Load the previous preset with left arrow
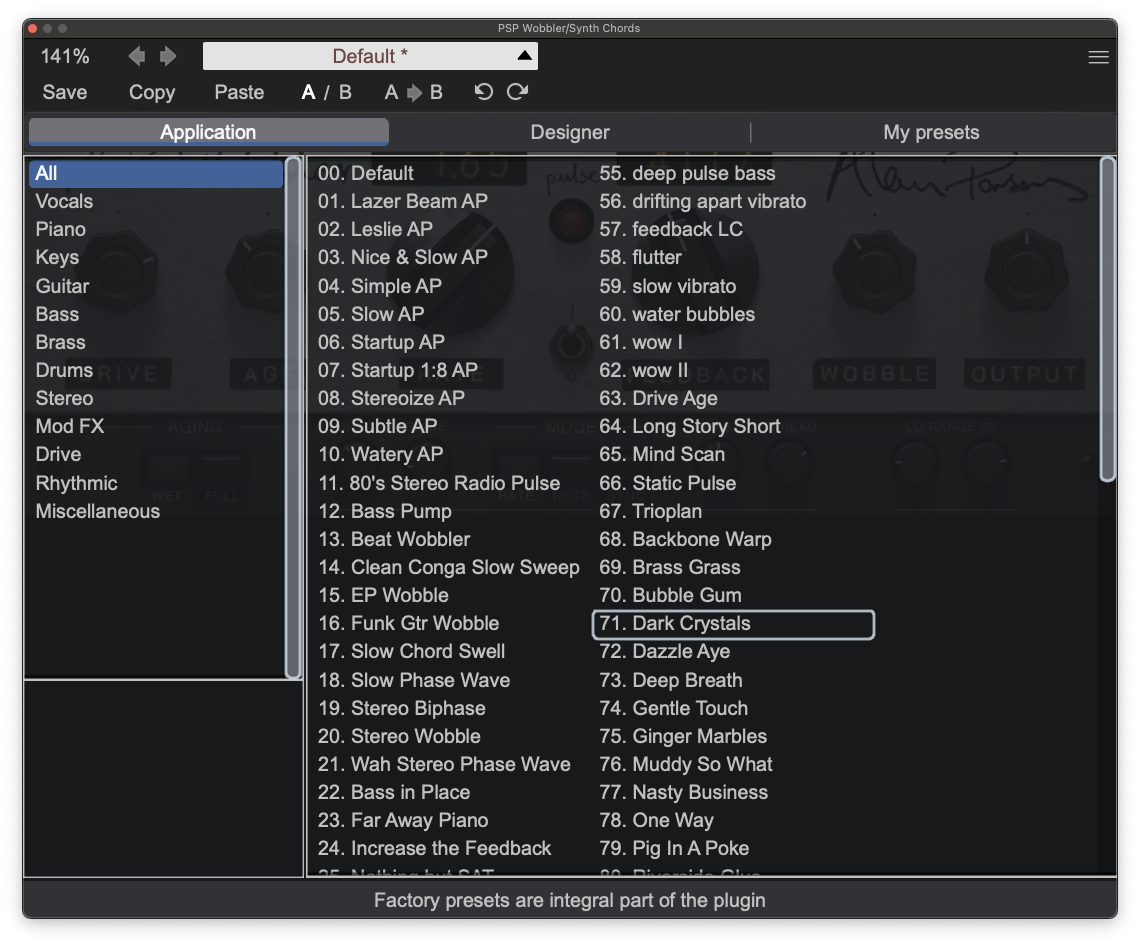 tap(137, 56)
